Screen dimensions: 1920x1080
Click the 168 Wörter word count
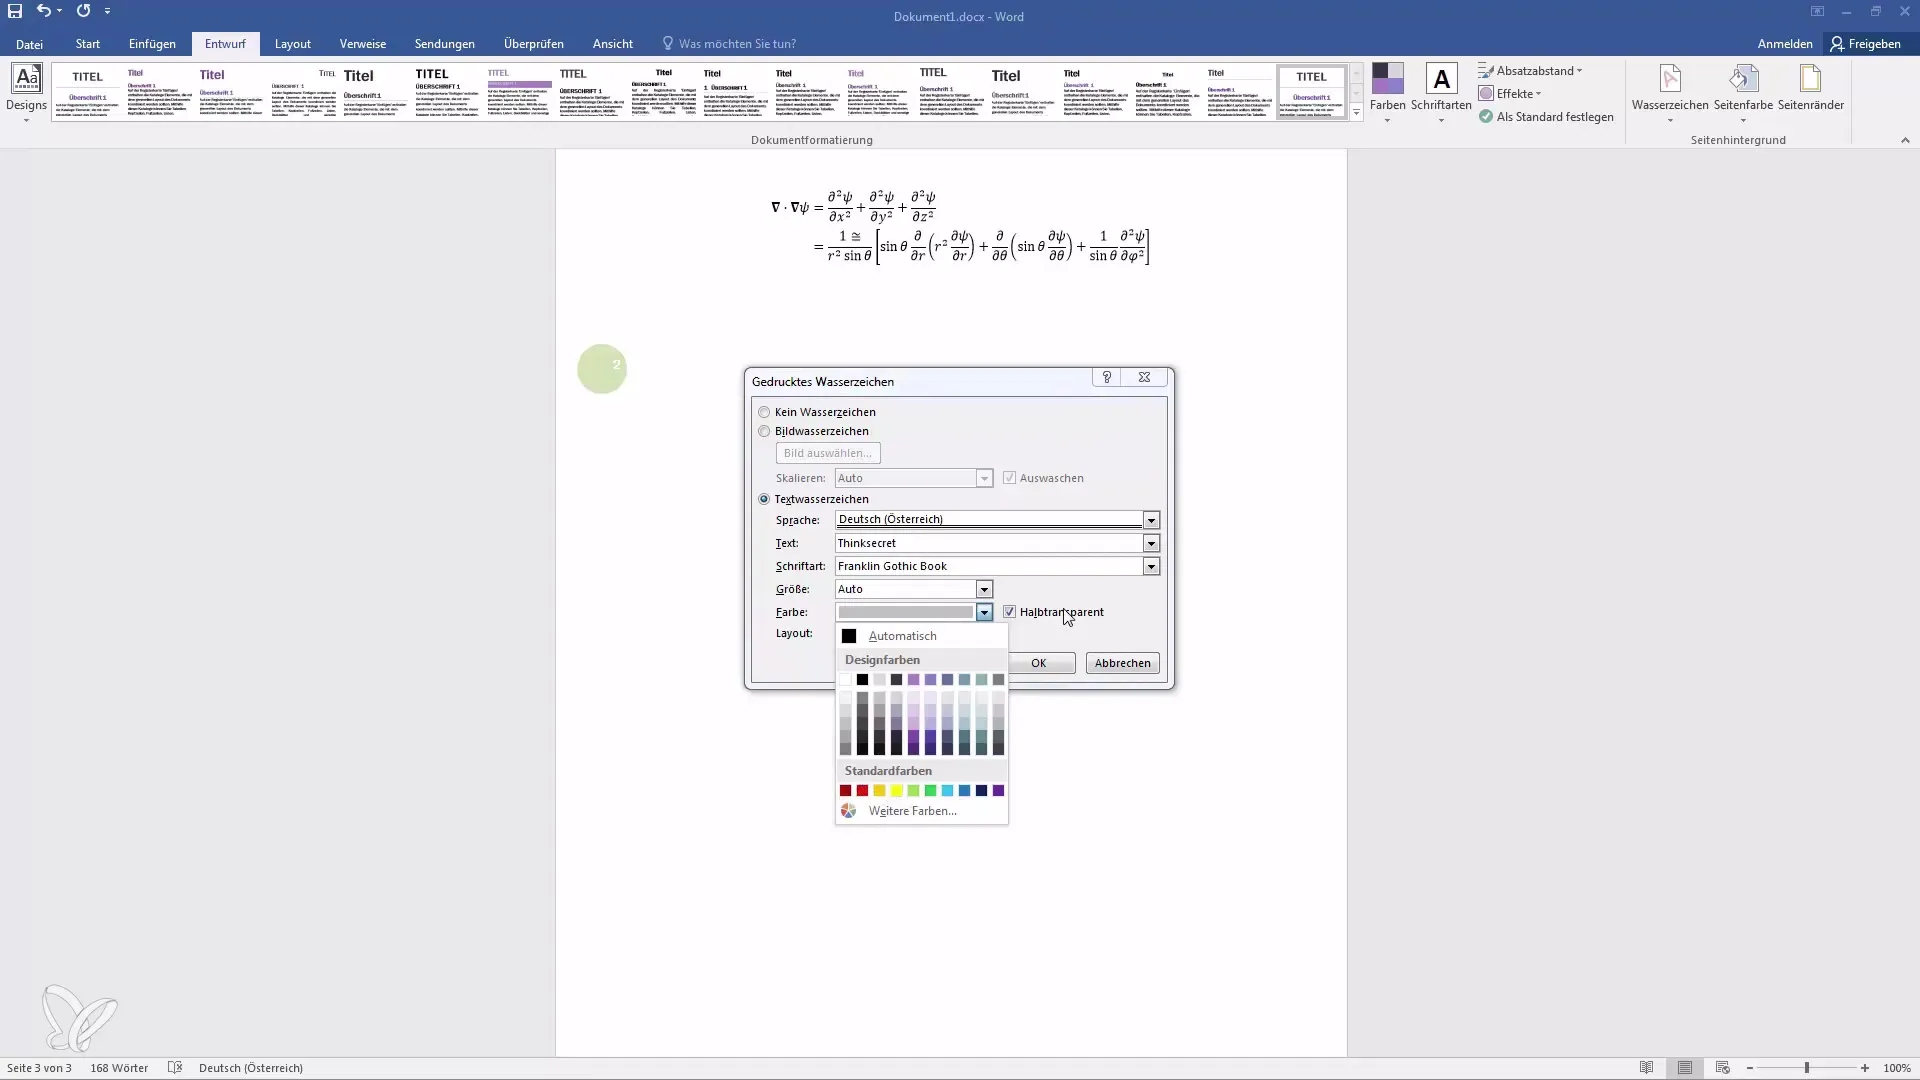click(x=119, y=1068)
